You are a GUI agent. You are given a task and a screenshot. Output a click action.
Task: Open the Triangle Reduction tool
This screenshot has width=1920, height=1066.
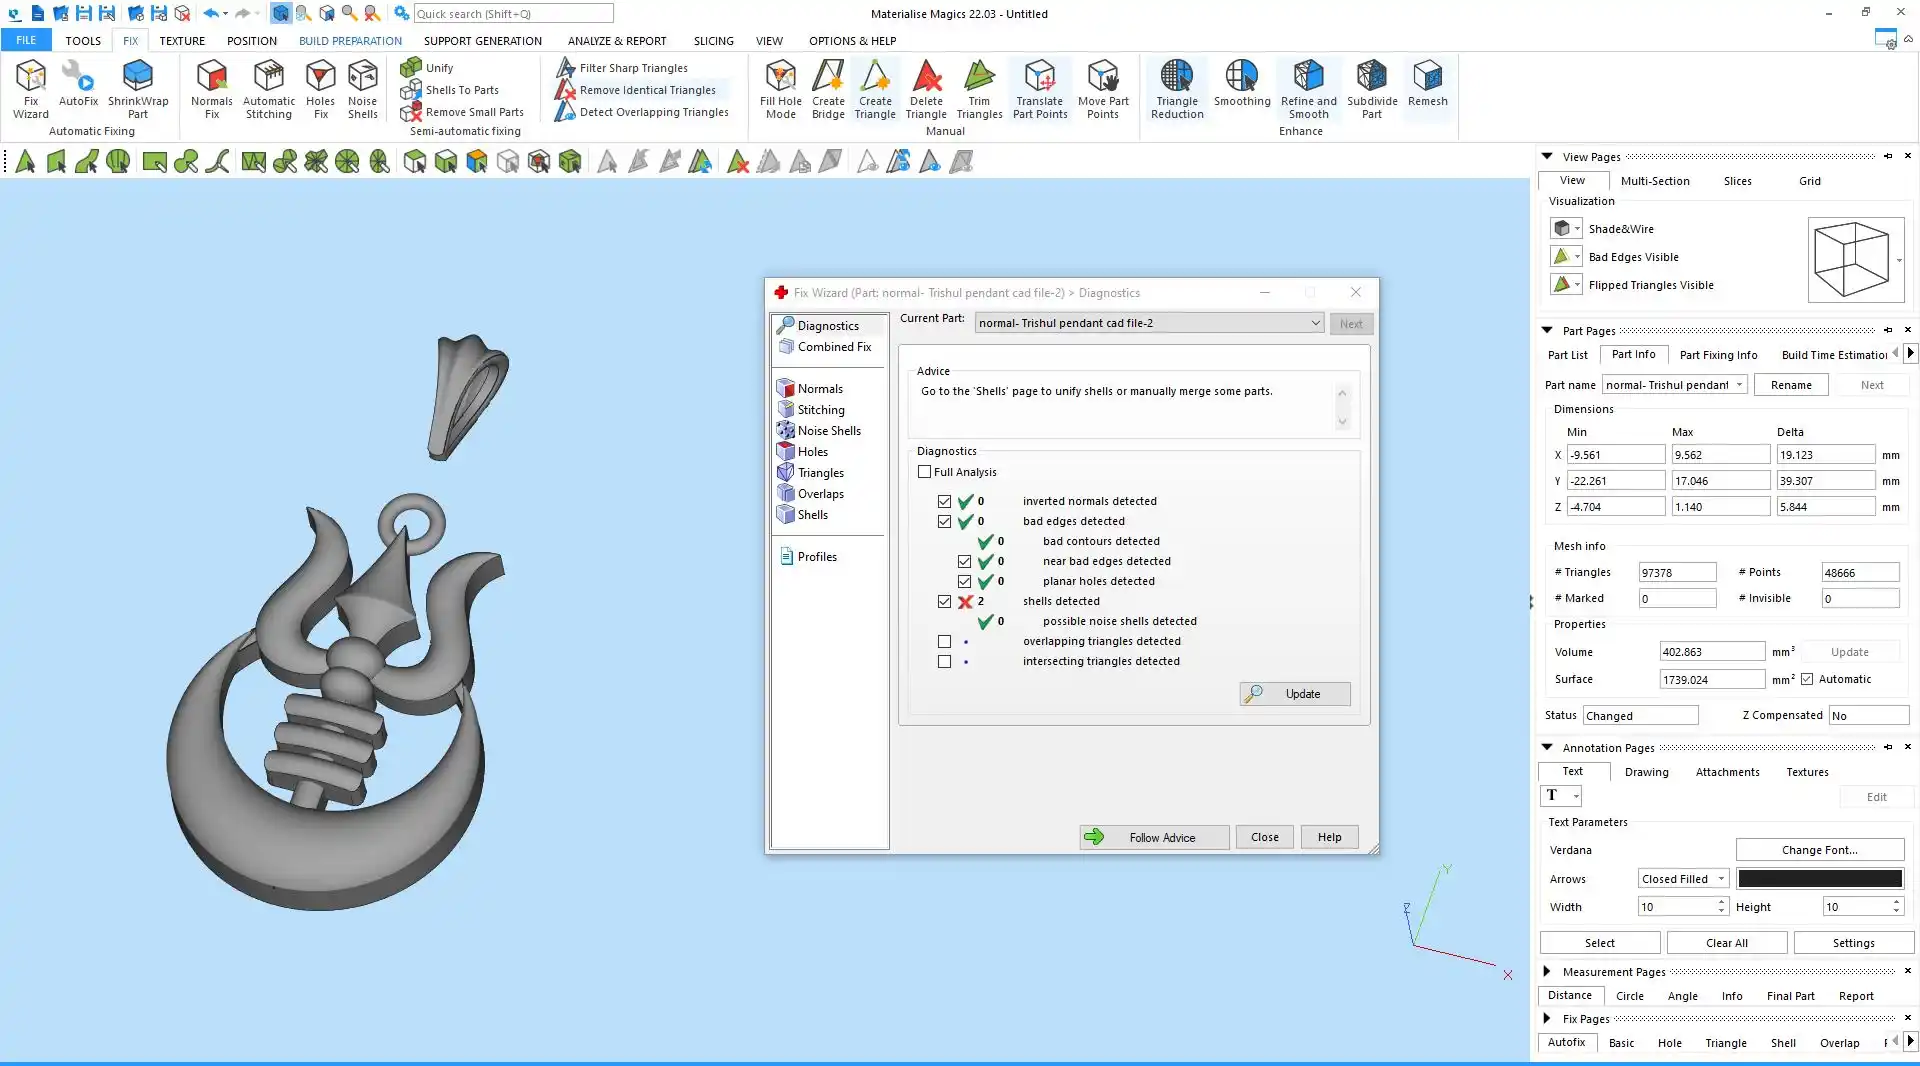(x=1176, y=88)
